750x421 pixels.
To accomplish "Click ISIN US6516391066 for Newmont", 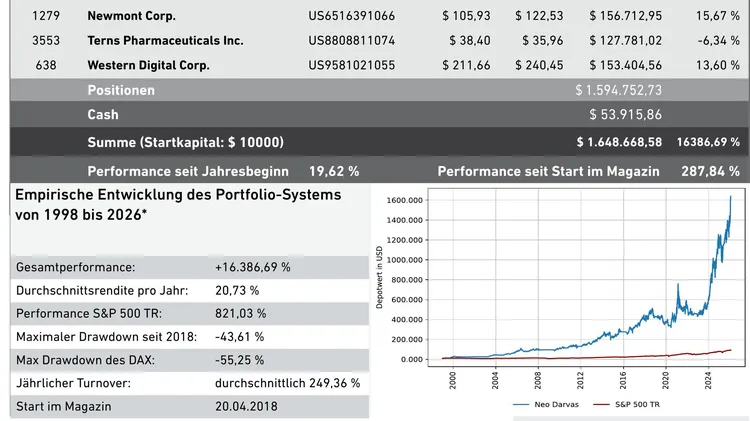I will point(351,16).
